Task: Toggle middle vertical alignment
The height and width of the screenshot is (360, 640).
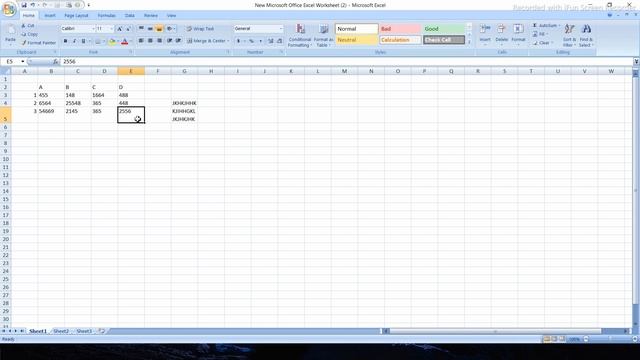Action: [x=150, y=29]
